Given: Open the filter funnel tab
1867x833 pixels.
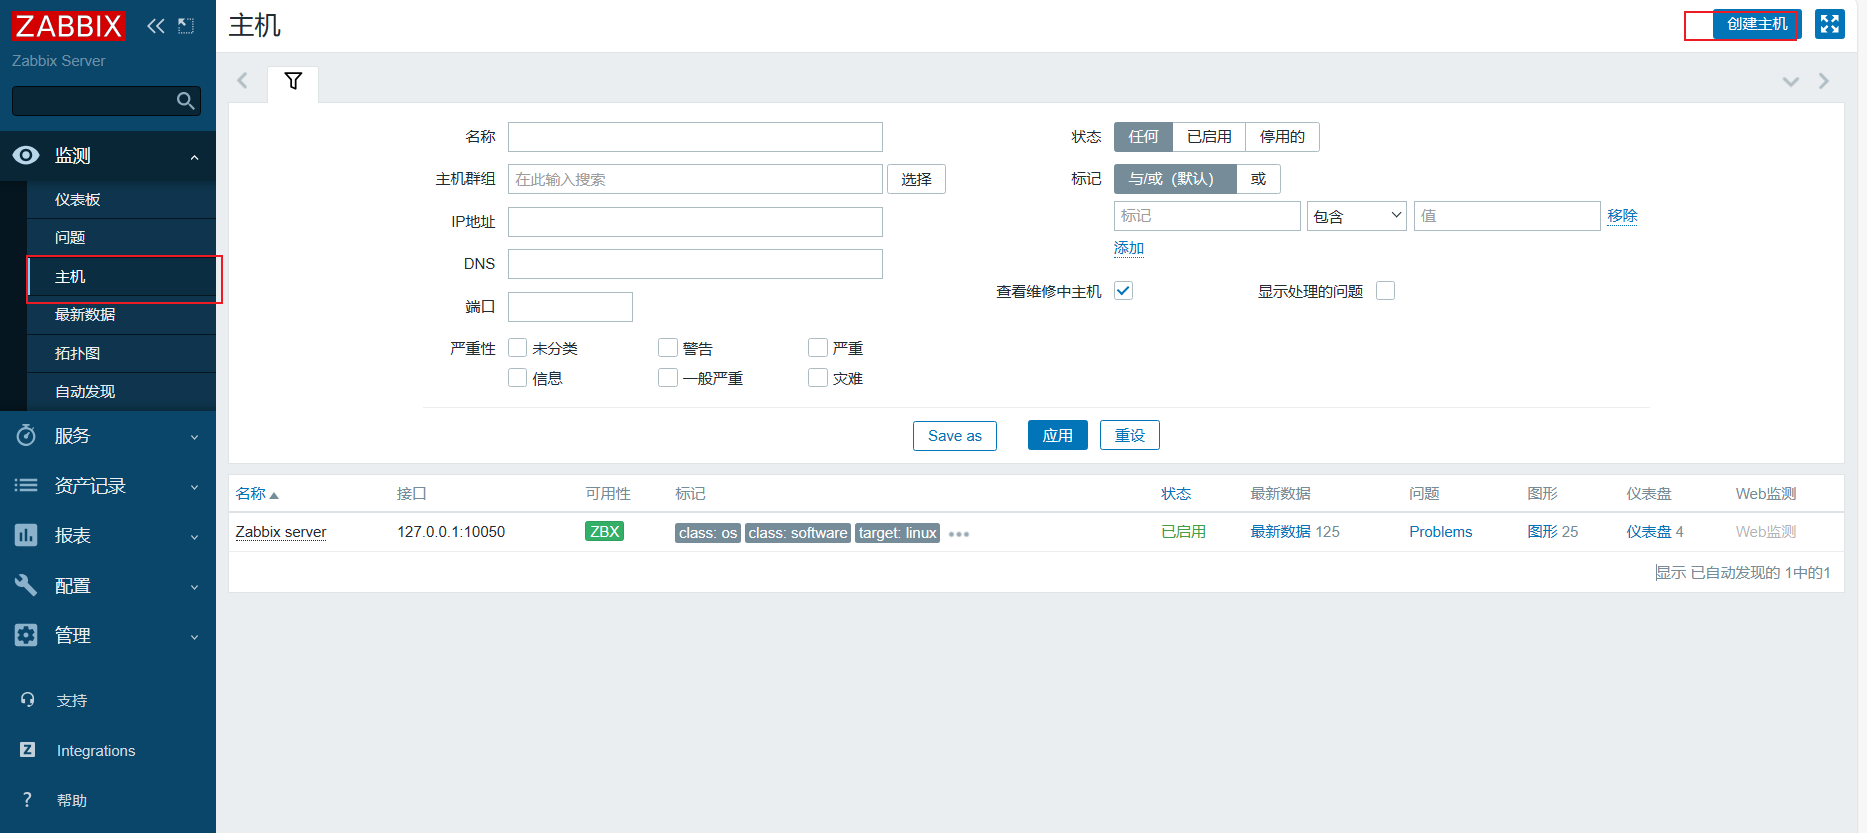Looking at the screenshot, I should [x=293, y=82].
